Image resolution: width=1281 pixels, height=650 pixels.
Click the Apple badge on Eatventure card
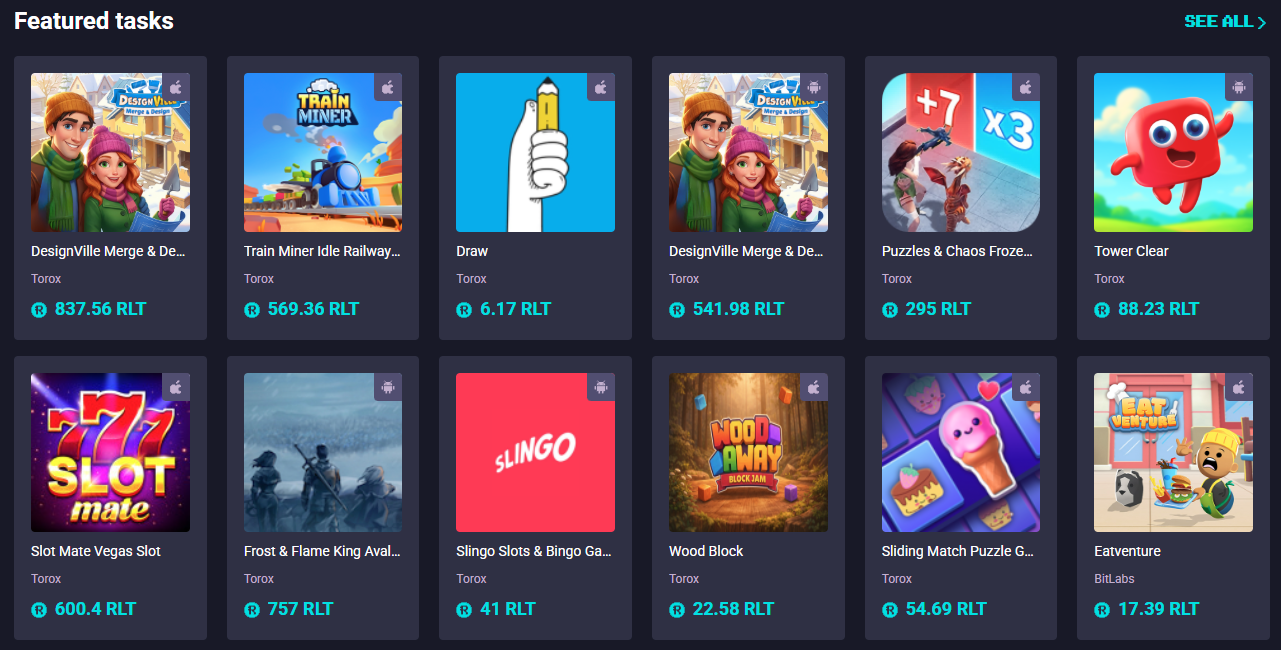[1239, 387]
